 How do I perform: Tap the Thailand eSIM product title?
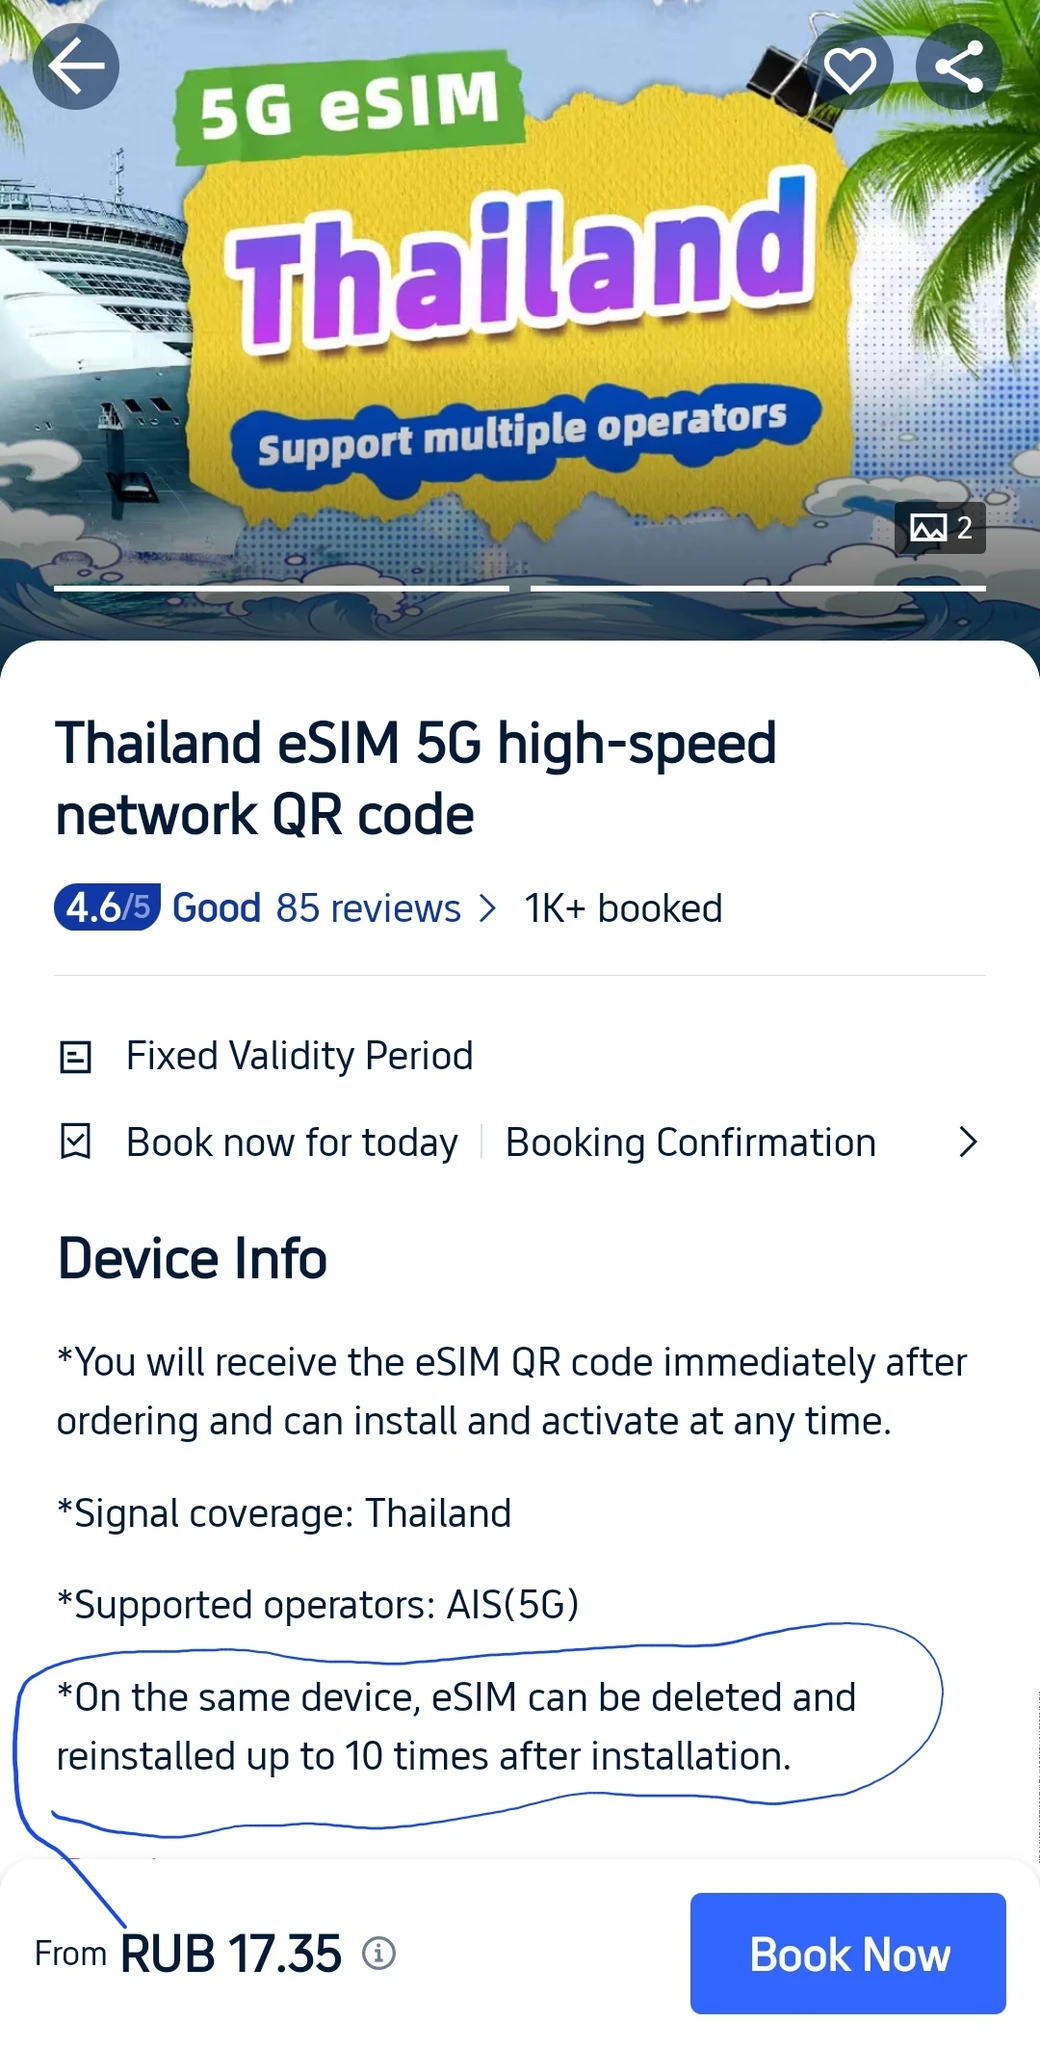pos(415,778)
